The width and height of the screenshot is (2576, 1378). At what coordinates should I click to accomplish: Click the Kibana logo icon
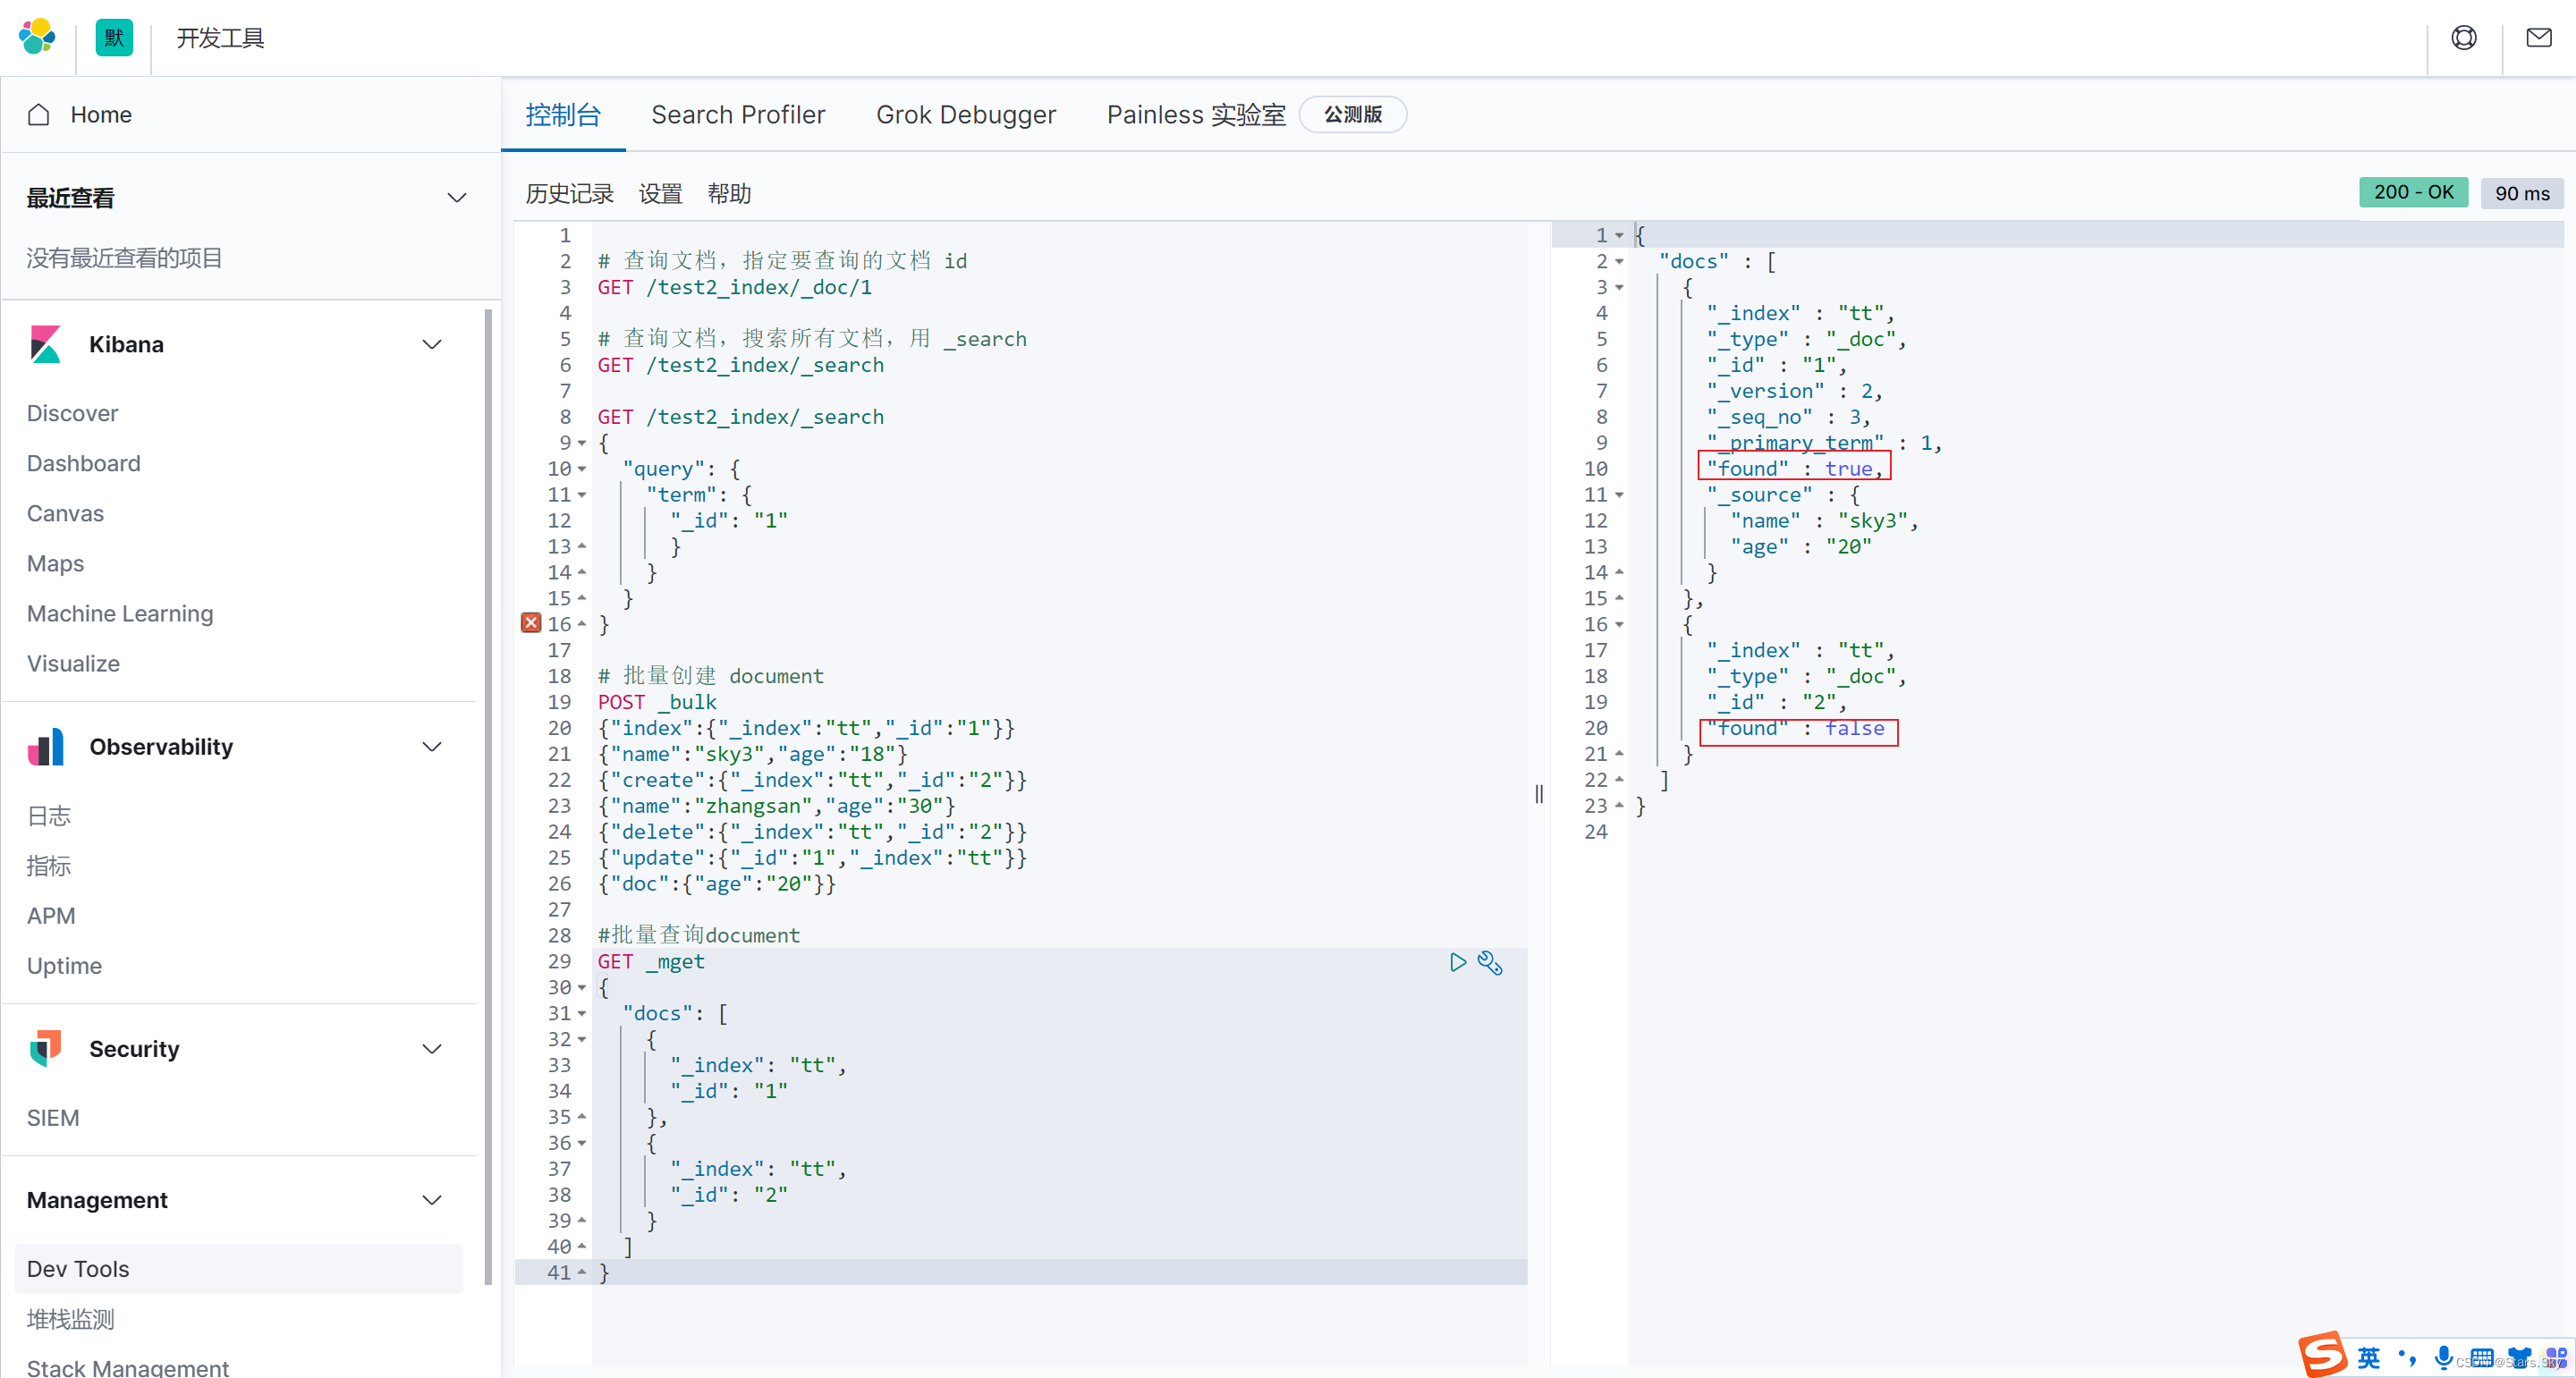(x=46, y=344)
